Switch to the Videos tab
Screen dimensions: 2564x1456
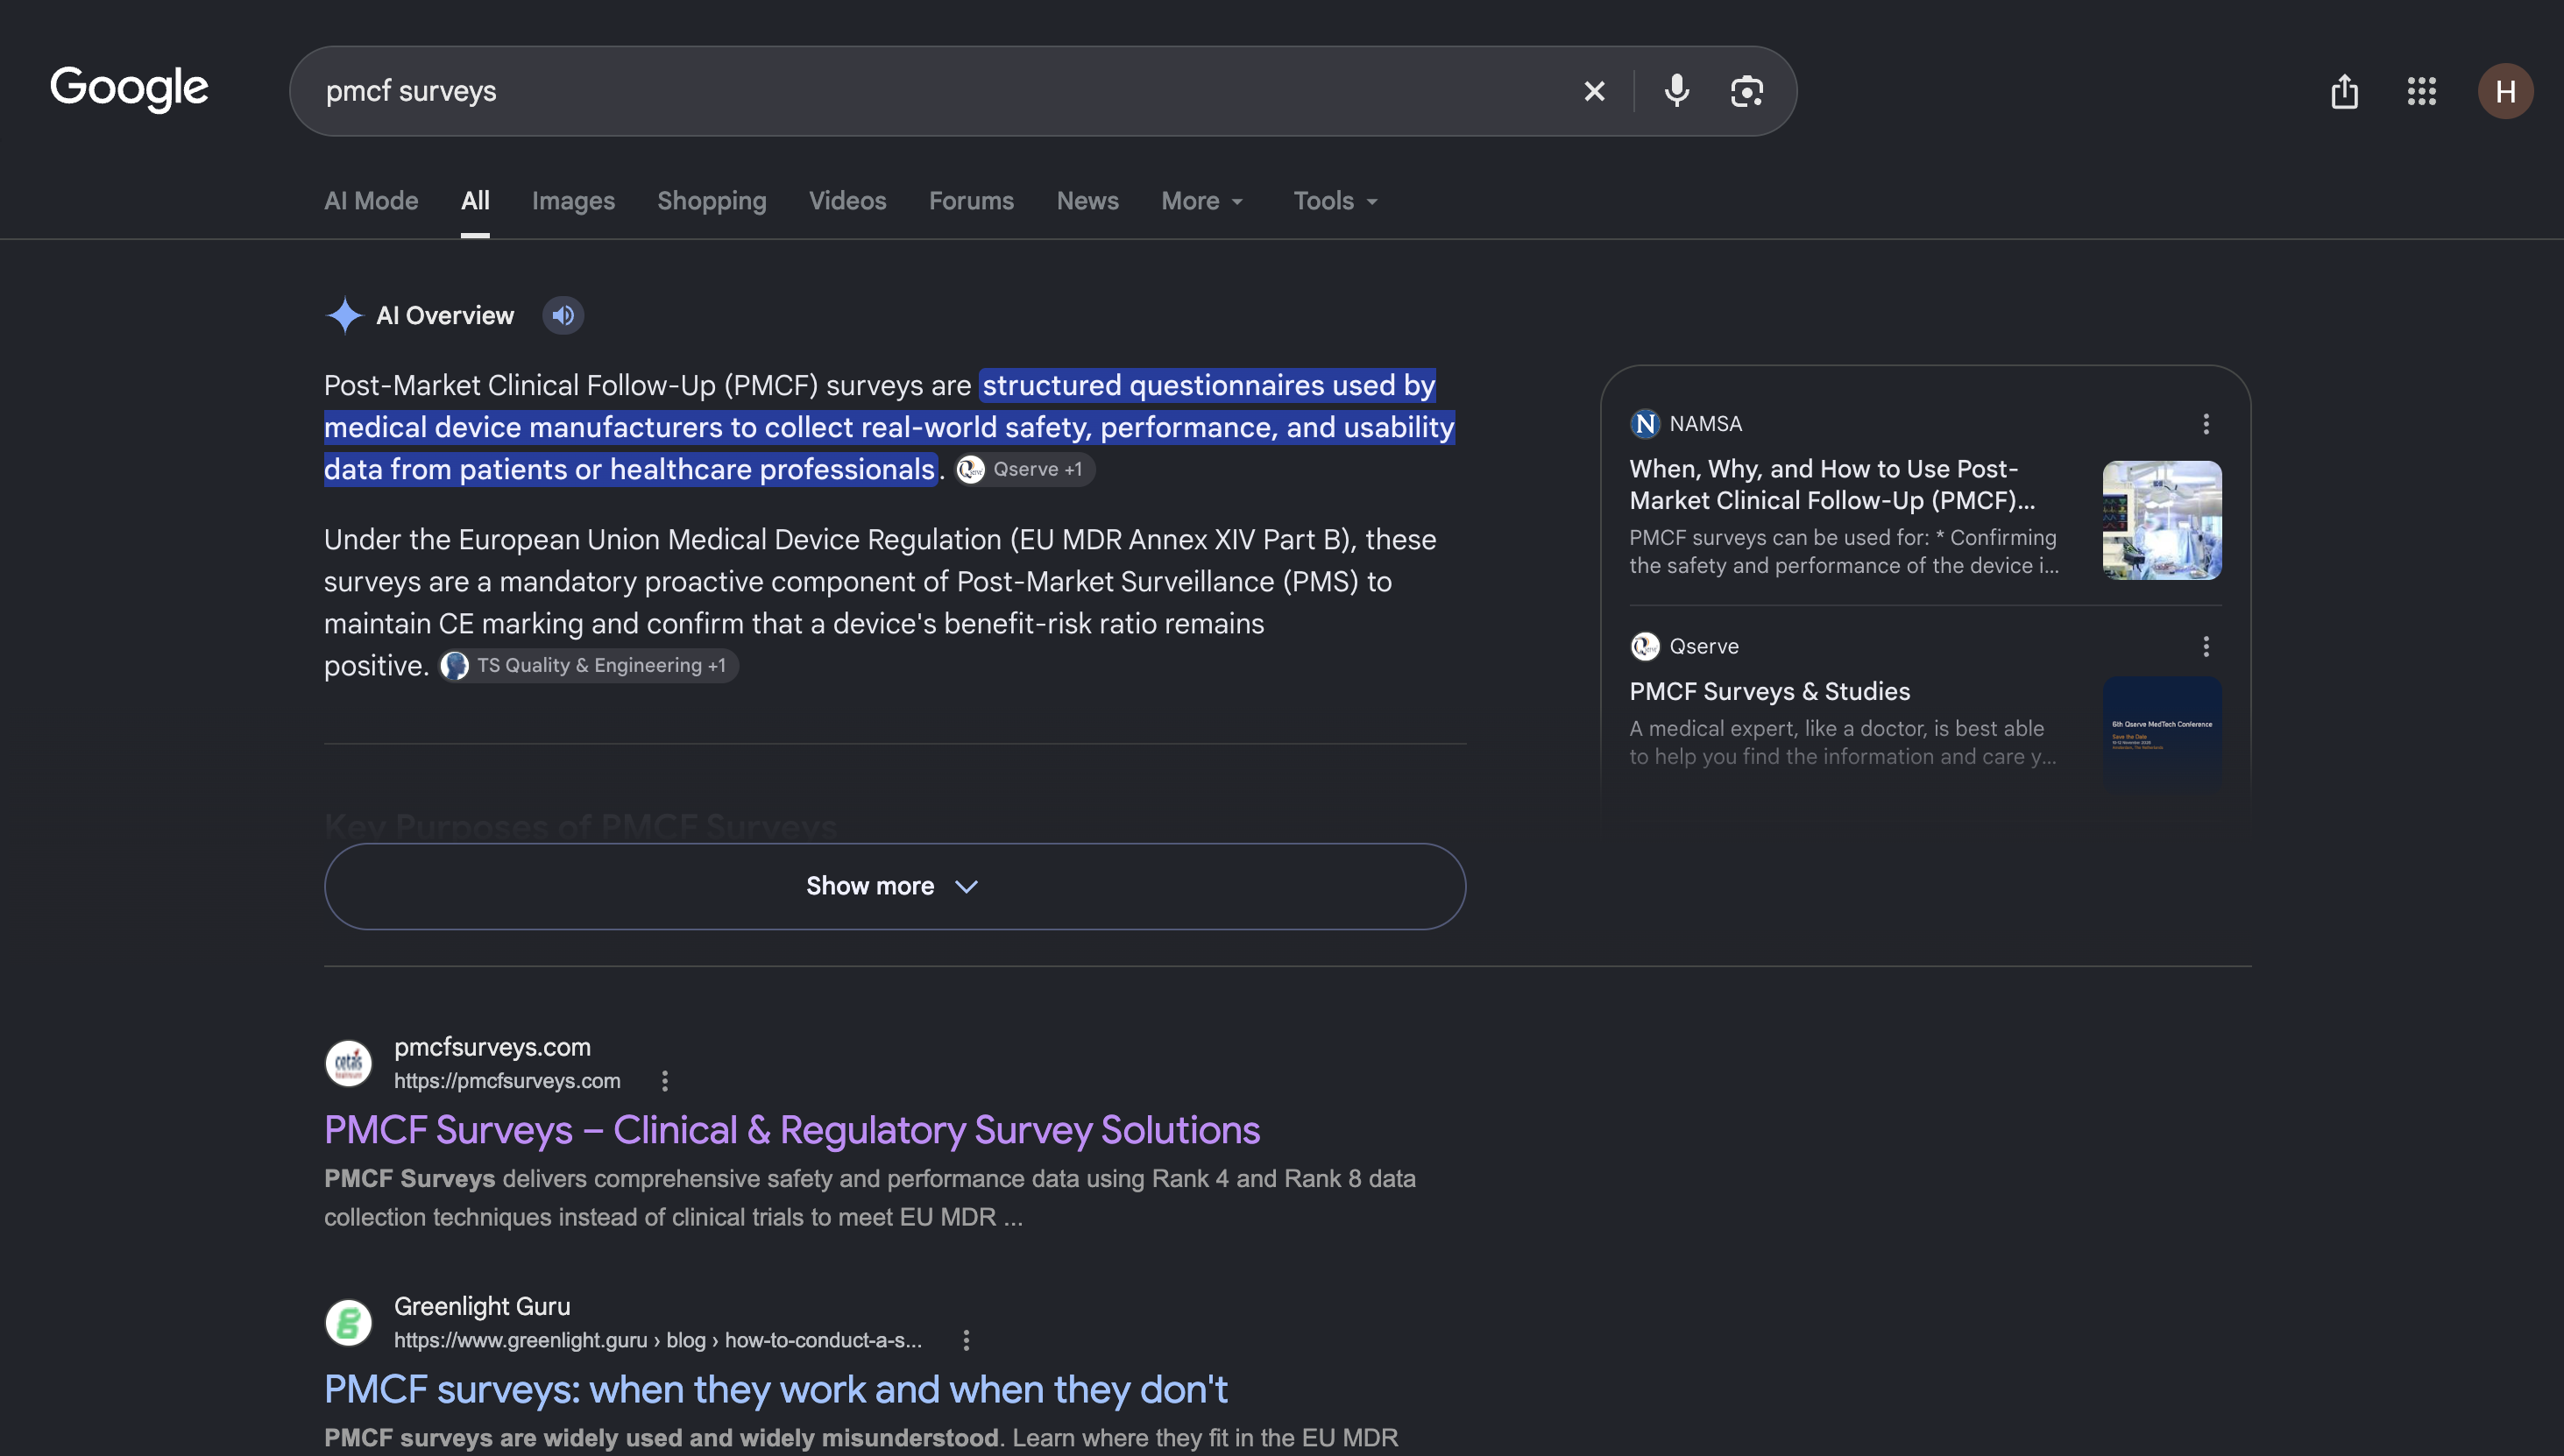click(847, 201)
